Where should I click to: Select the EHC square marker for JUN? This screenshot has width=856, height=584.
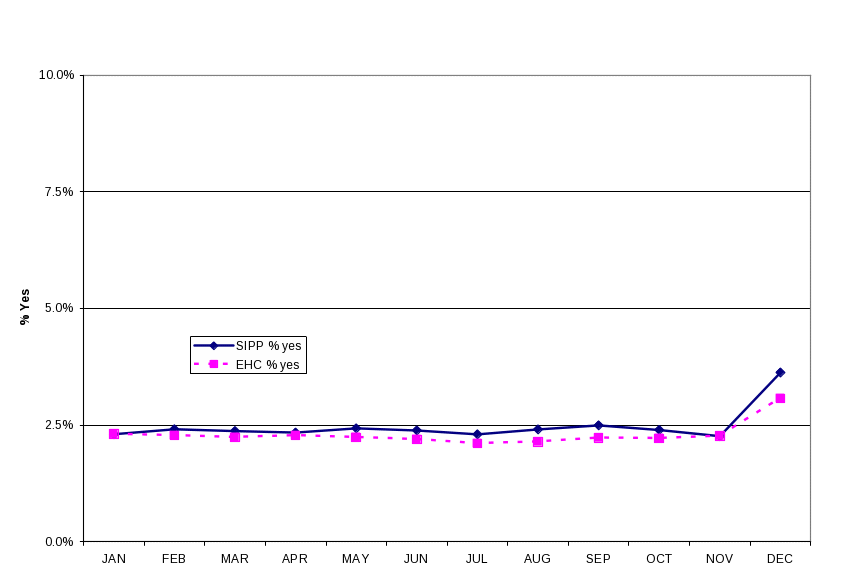[x=417, y=439]
